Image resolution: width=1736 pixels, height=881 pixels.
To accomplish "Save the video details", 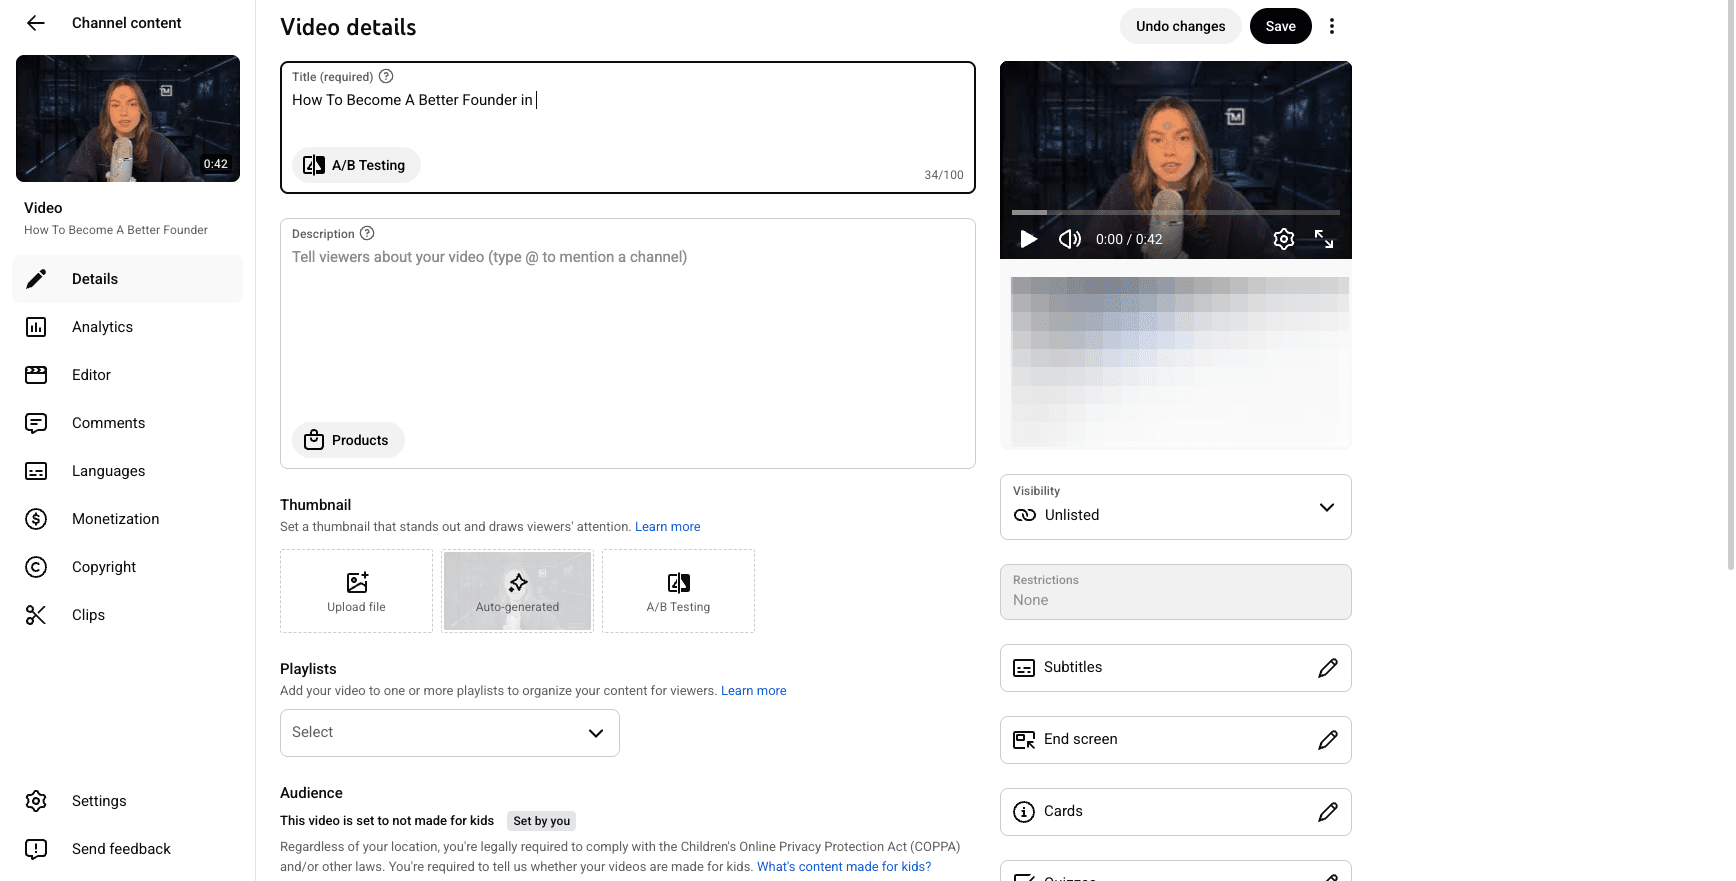I will click(x=1281, y=26).
